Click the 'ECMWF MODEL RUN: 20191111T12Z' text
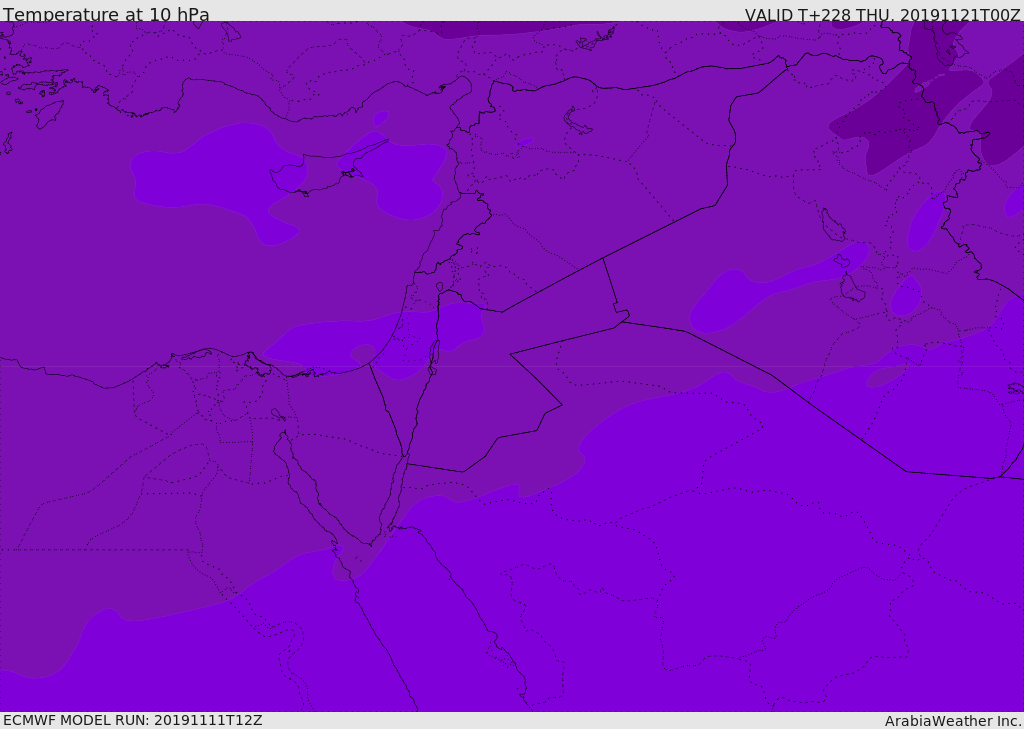 click(133, 720)
